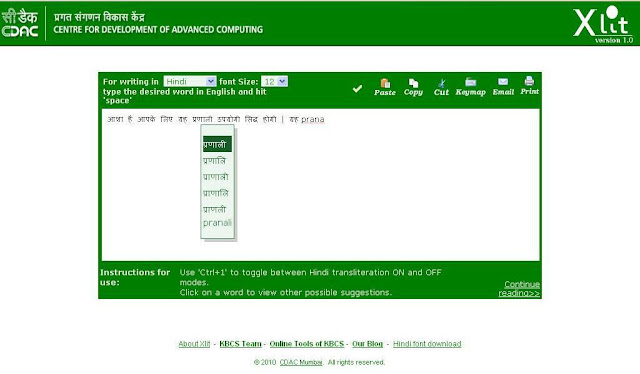640x374 pixels.
Task: Choose the fifth suggestion प्राणली
Action: tap(215, 209)
